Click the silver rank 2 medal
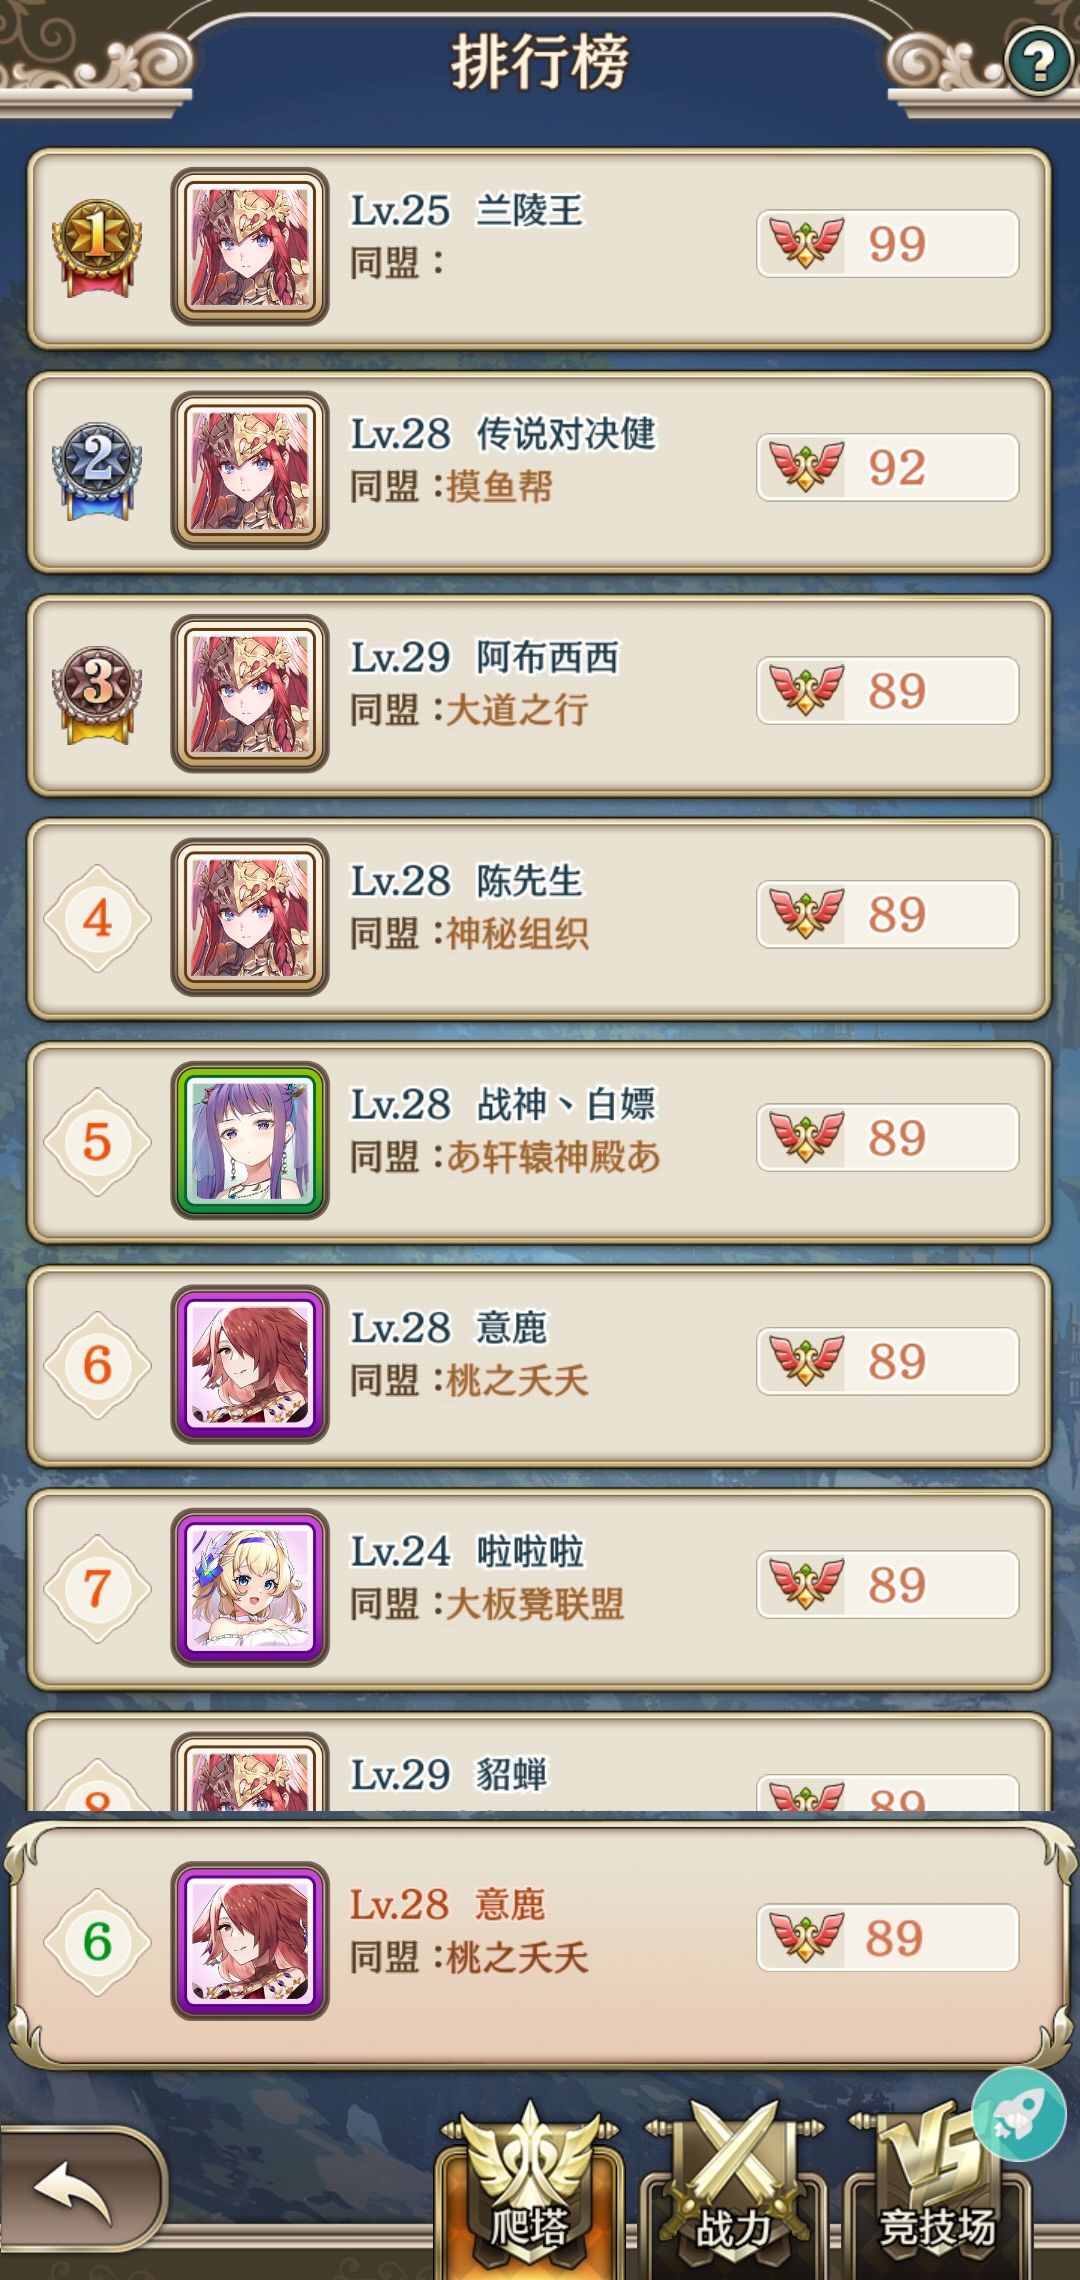 (x=97, y=471)
